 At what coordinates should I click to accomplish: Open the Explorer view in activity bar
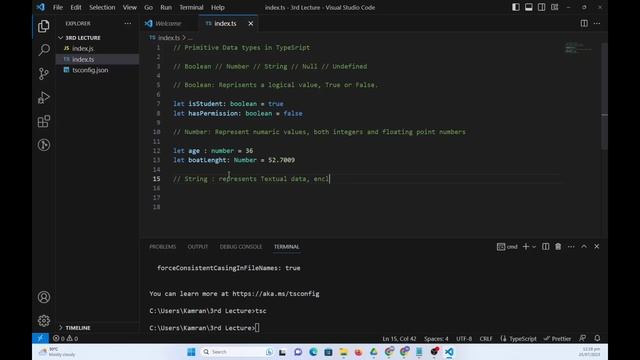[x=44, y=27]
